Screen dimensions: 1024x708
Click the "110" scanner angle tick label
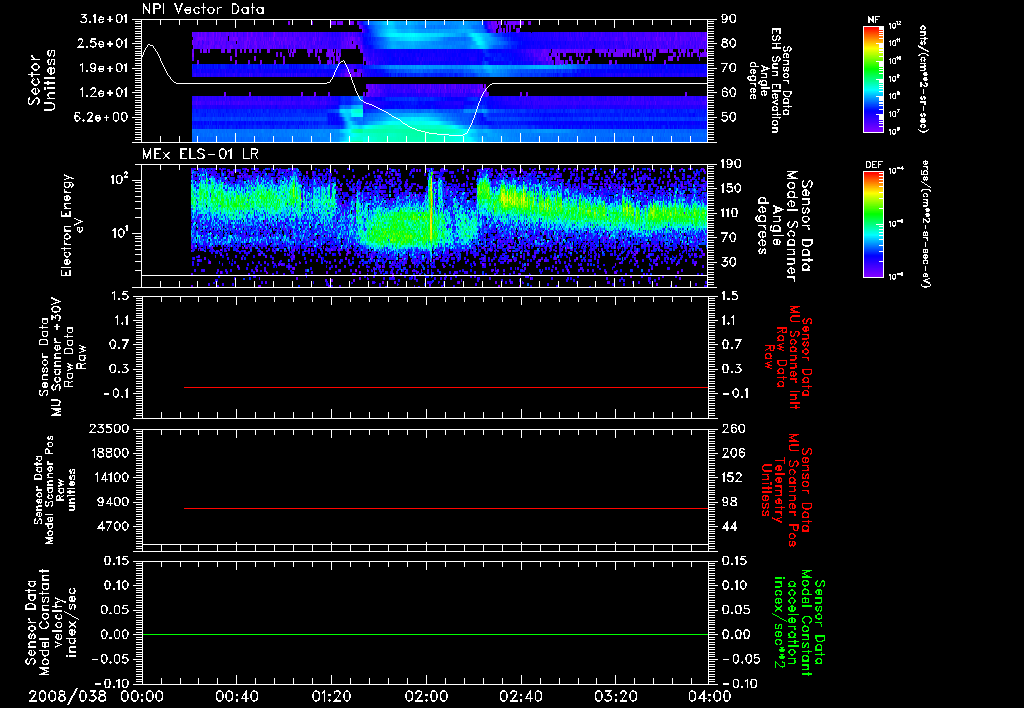(731, 213)
